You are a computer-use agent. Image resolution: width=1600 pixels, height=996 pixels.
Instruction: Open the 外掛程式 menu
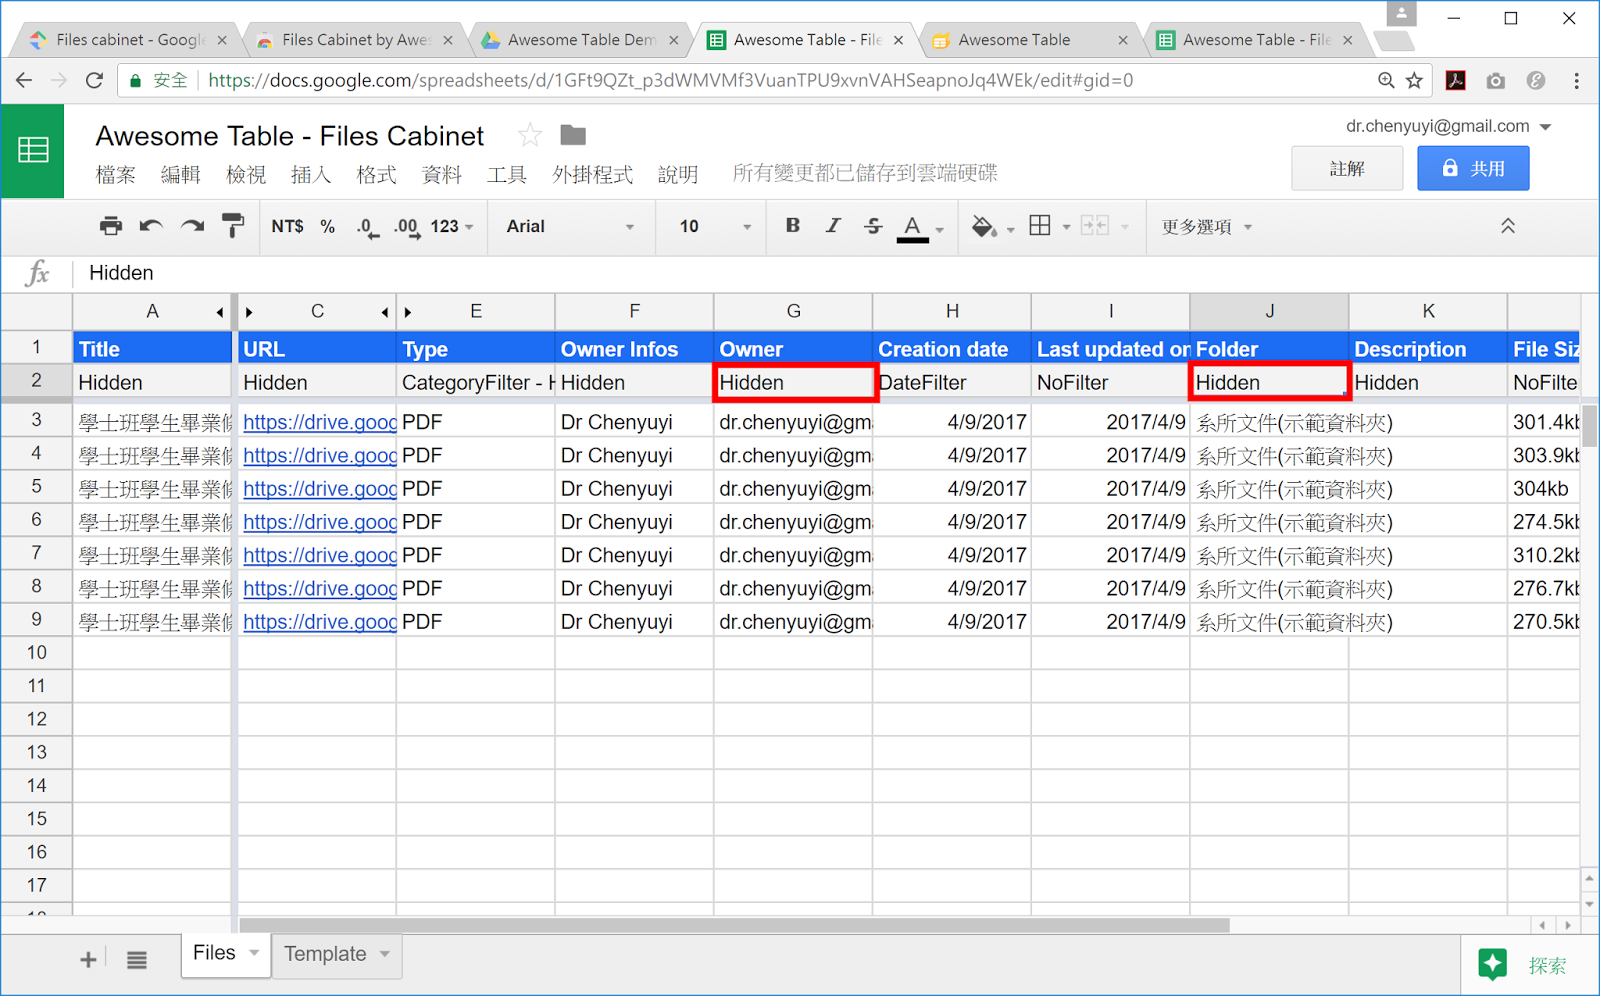tap(593, 175)
